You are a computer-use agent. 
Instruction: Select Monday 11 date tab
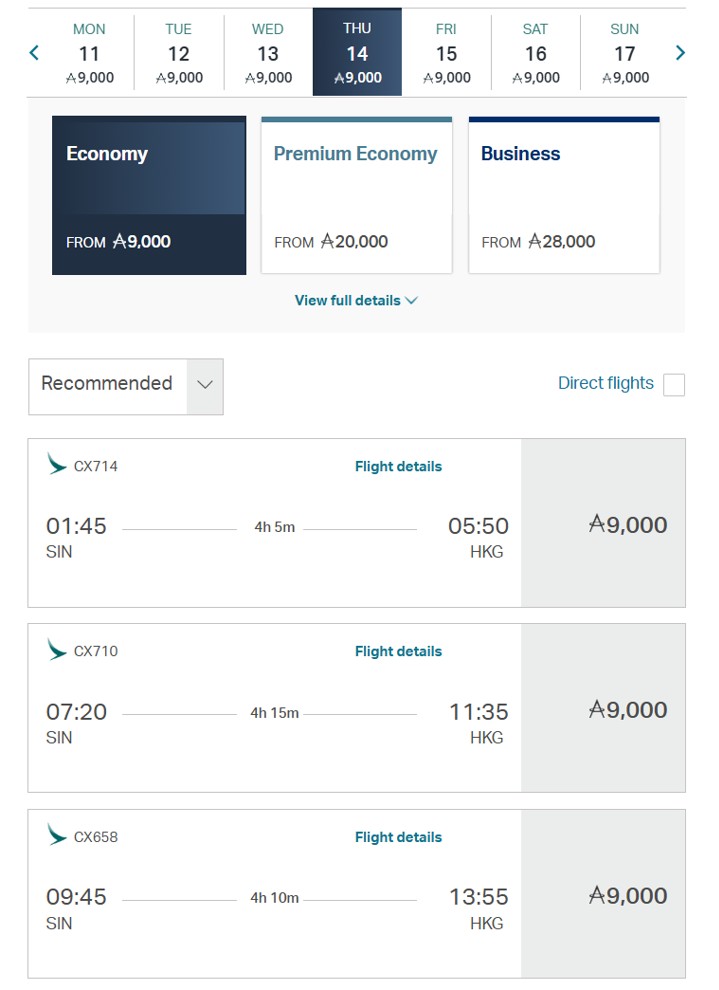(89, 53)
